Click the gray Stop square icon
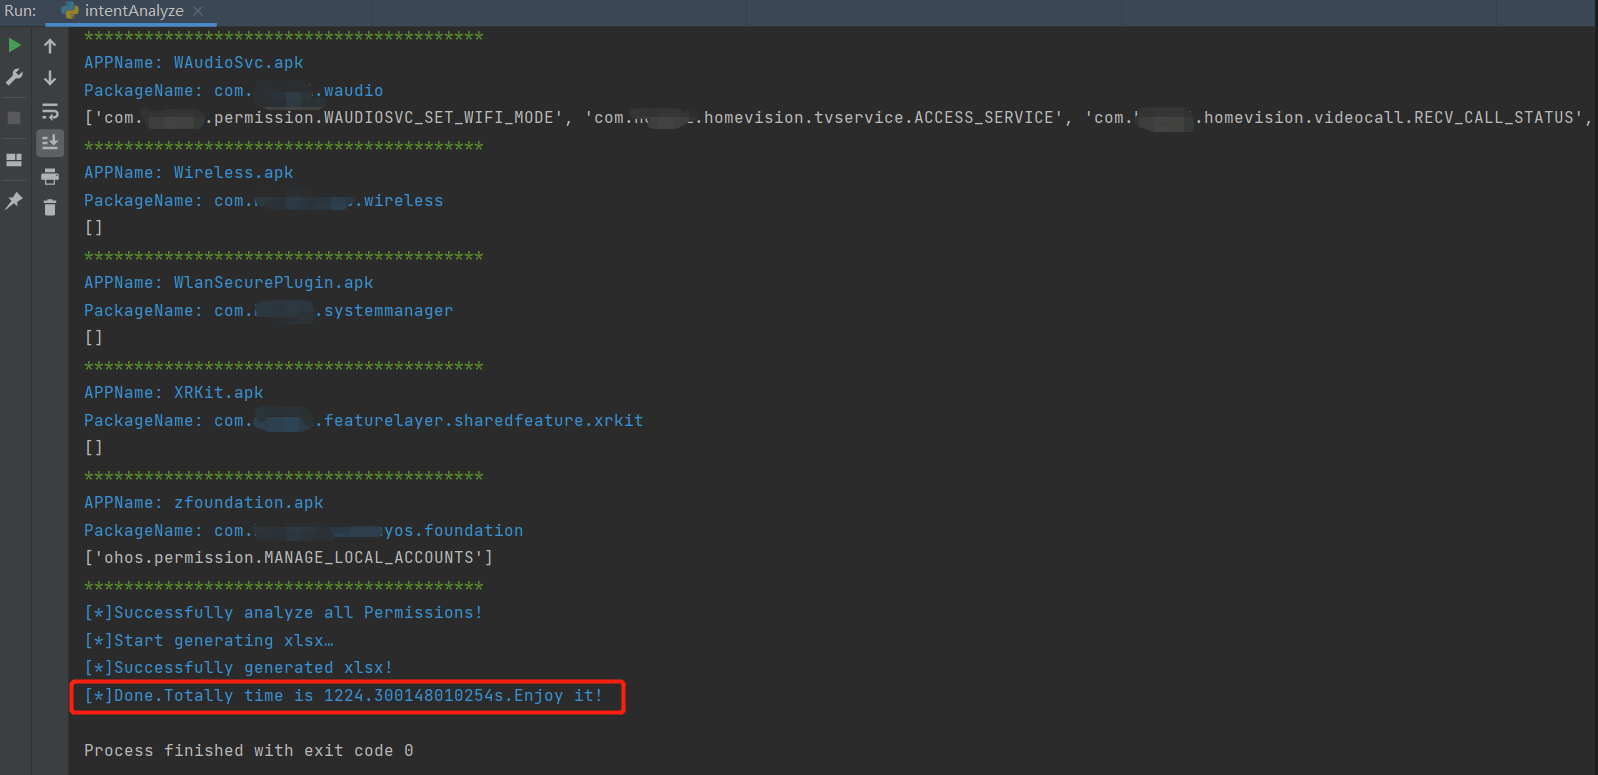1598x775 pixels. click(14, 118)
